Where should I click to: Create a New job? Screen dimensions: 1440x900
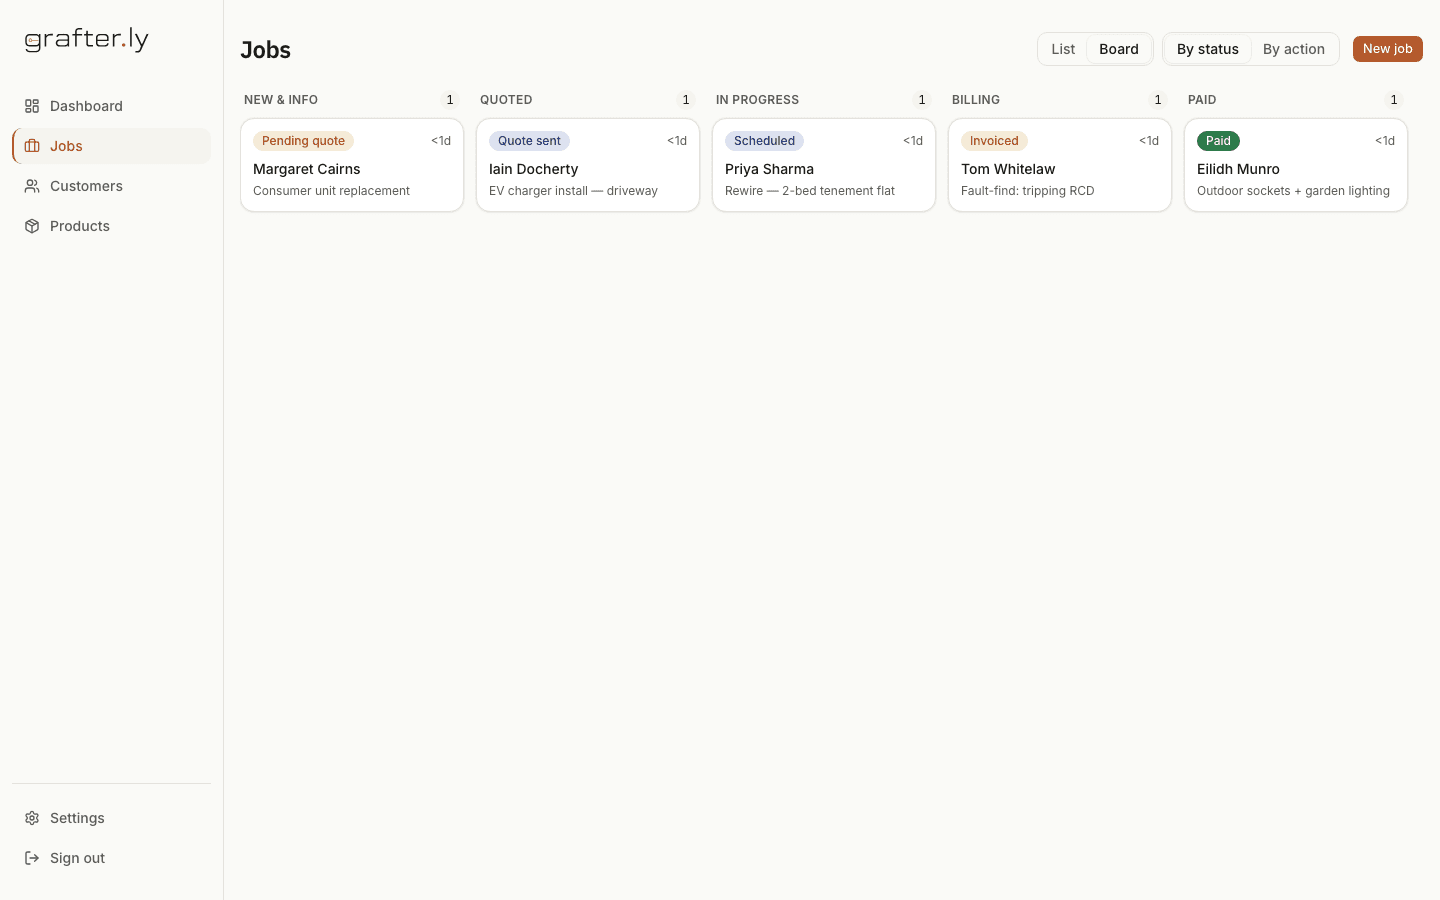click(1388, 49)
